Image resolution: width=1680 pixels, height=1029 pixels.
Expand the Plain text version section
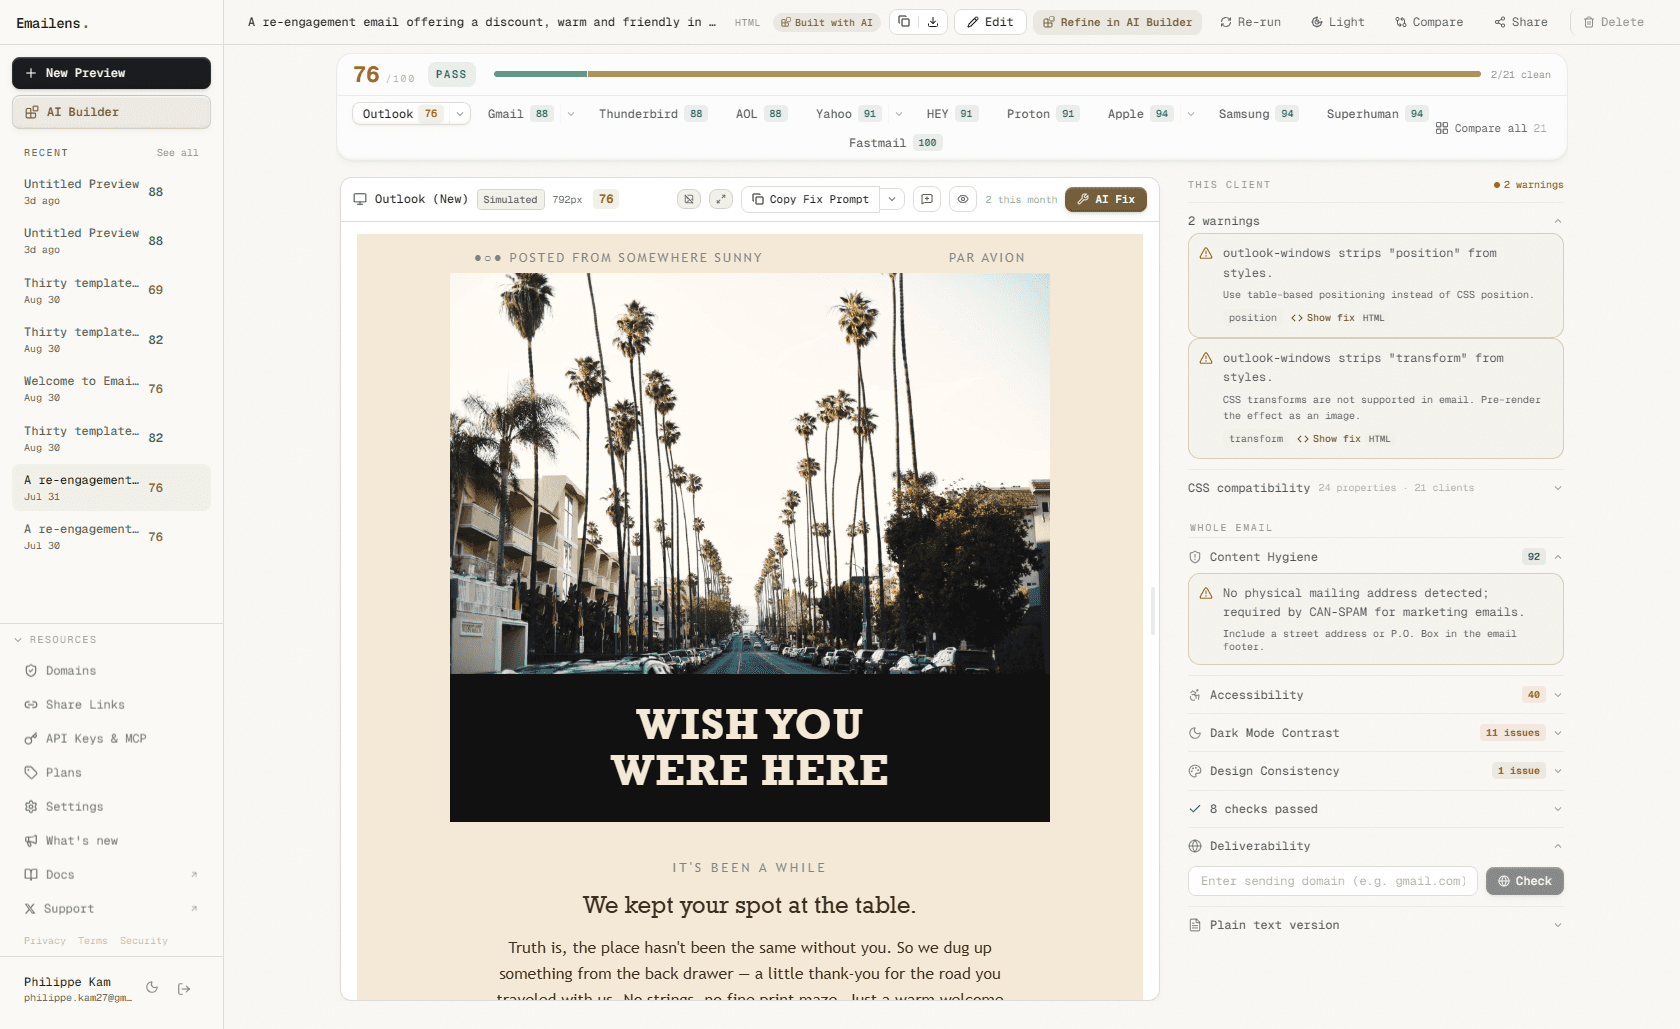(1375, 925)
